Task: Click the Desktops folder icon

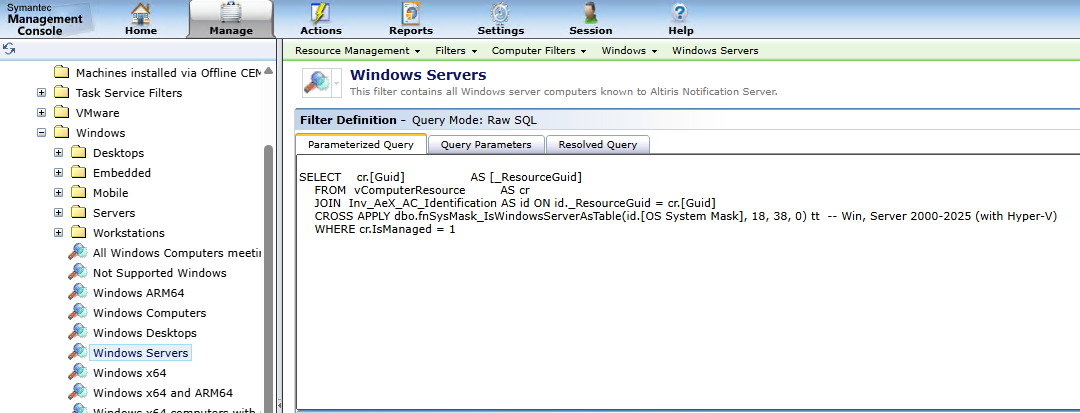Action: 79,152
